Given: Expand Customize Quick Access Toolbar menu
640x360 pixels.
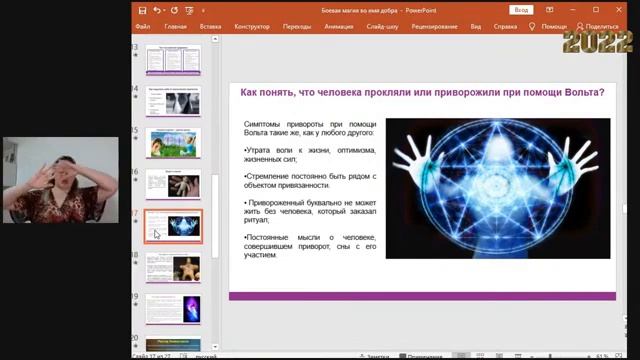Looking at the screenshot, I should 203,11.
